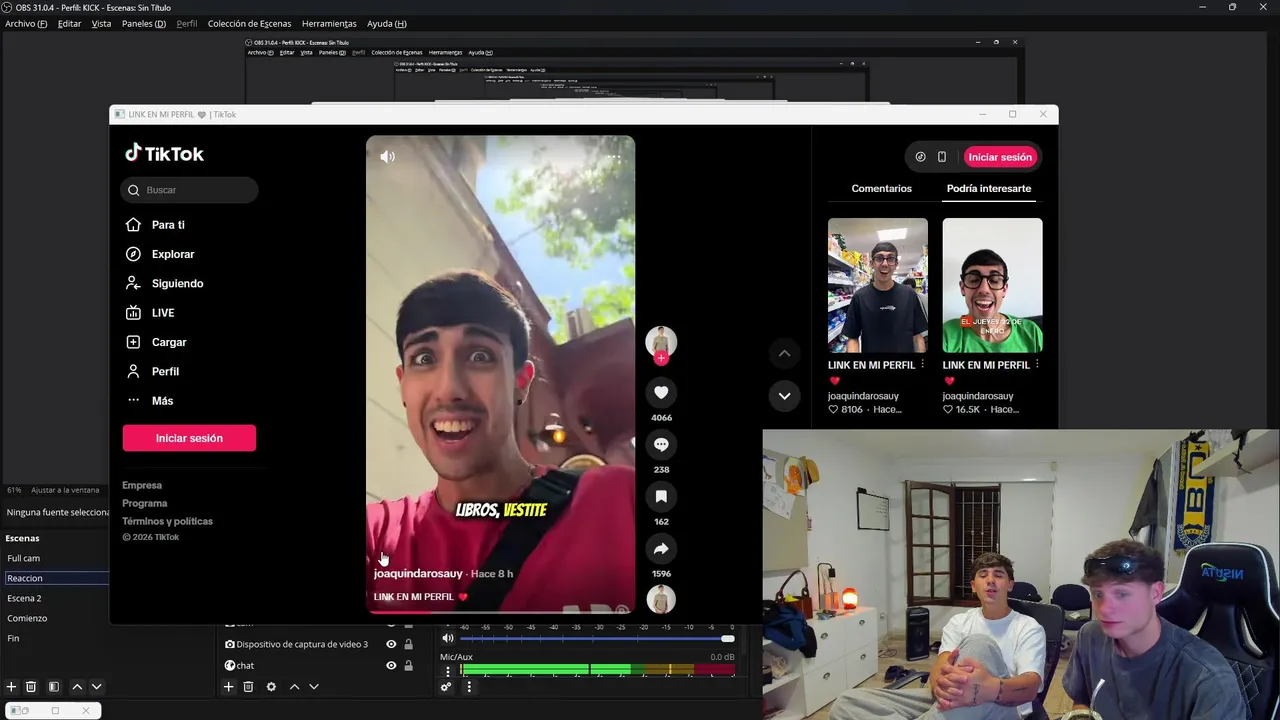Mute the audio channel speaker icon in mixer
The height and width of the screenshot is (720, 1280).
[448, 638]
